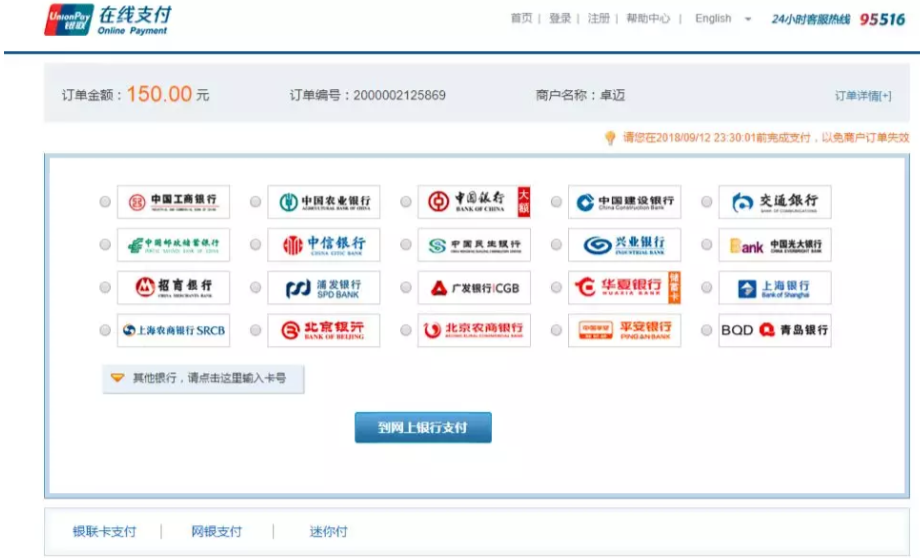The width and height of the screenshot is (920, 558).
Task: Click the Bank of China logo
Action: tap(474, 202)
